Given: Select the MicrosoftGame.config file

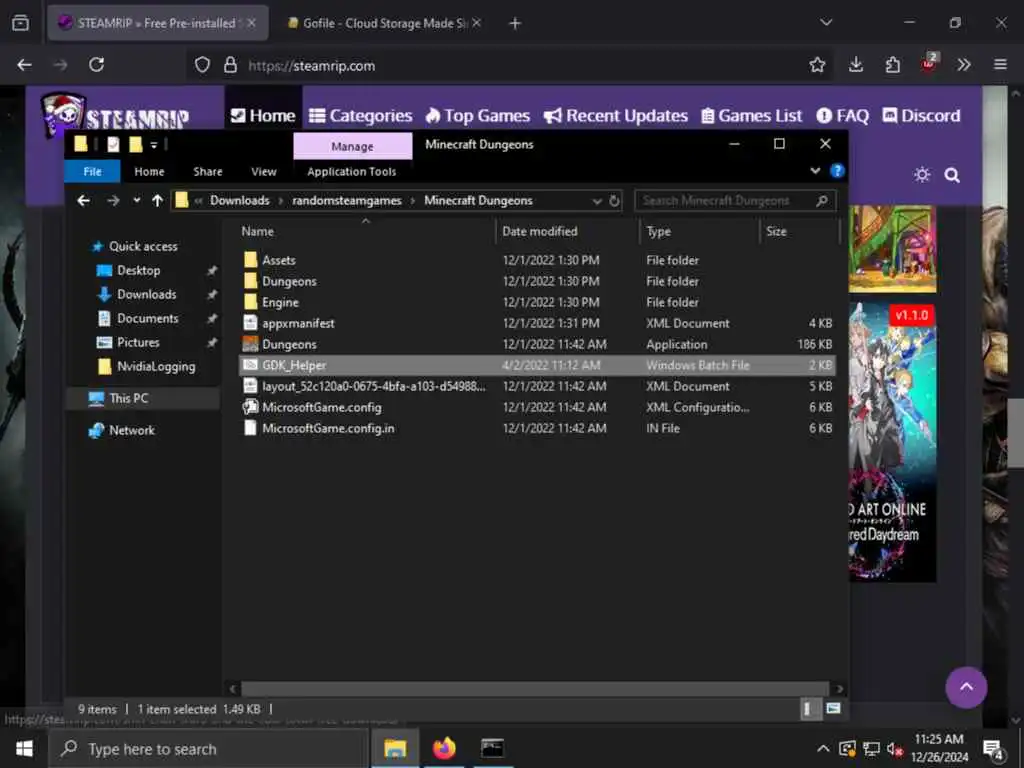Looking at the screenshot, I should click(537, 407).
